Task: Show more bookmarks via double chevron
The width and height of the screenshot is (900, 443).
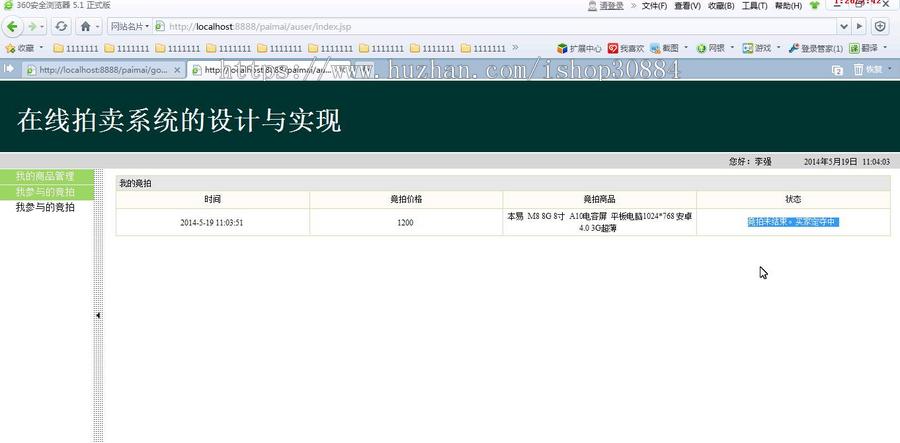Action: (x=515, y=48)
